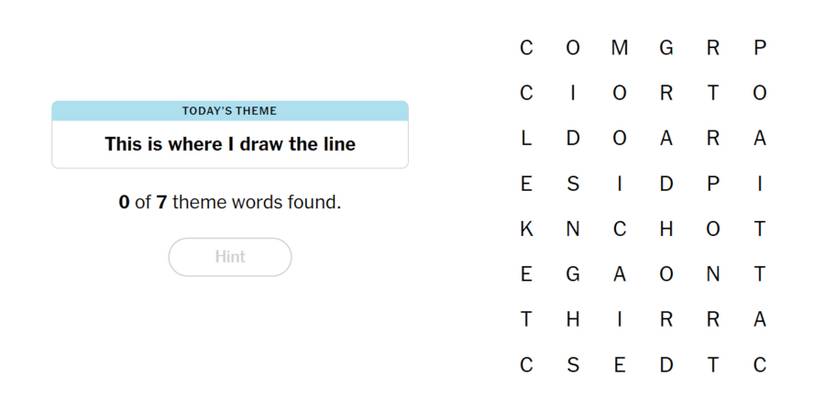Select the C in the bottom-right grid corner
The image size is (825, 413).
pyautogui.click(x=759, y=366)
